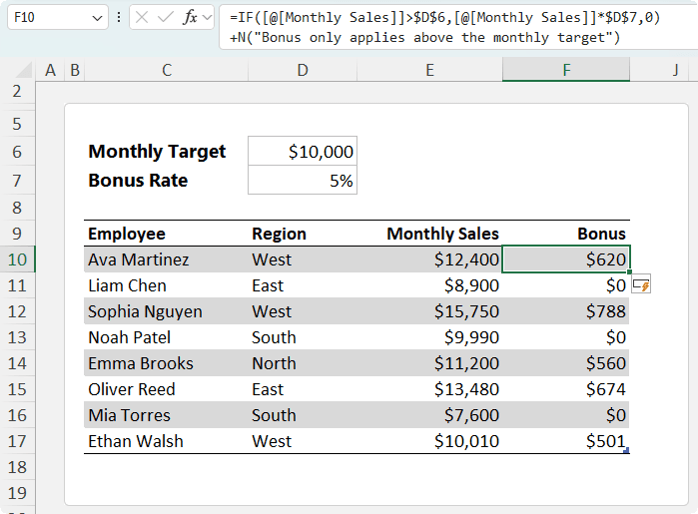
Task: Select the $9,990 sales cell
Action: click(x=430, y=337)
